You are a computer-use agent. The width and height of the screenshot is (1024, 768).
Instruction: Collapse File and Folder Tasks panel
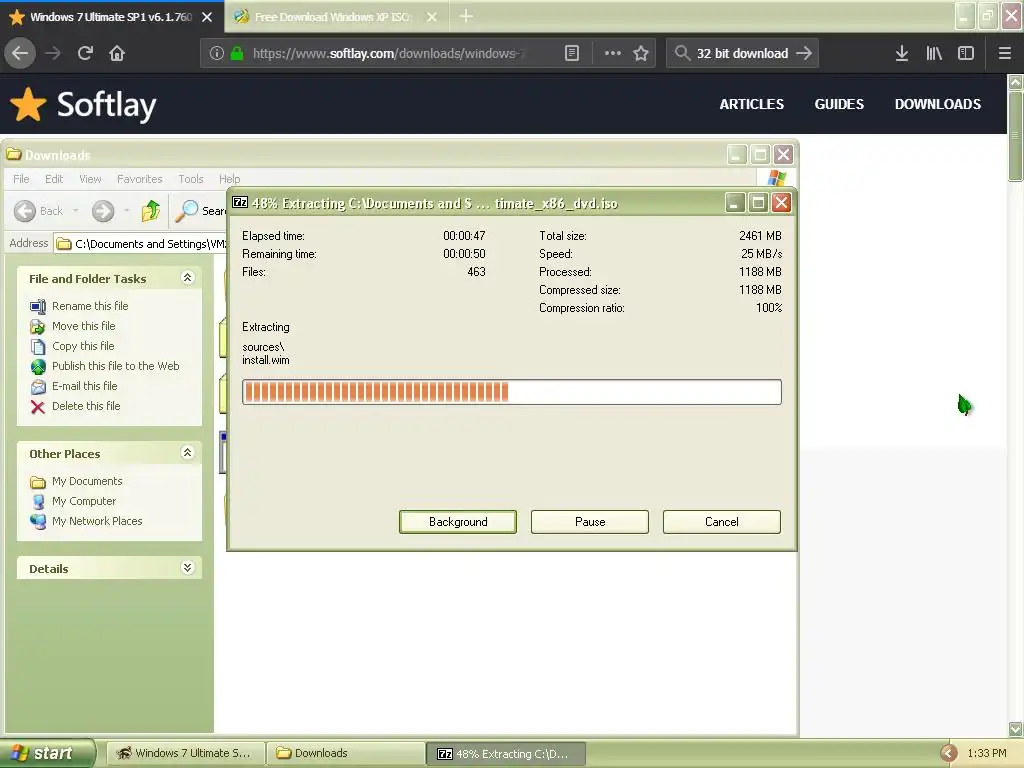tap(187, 278)
